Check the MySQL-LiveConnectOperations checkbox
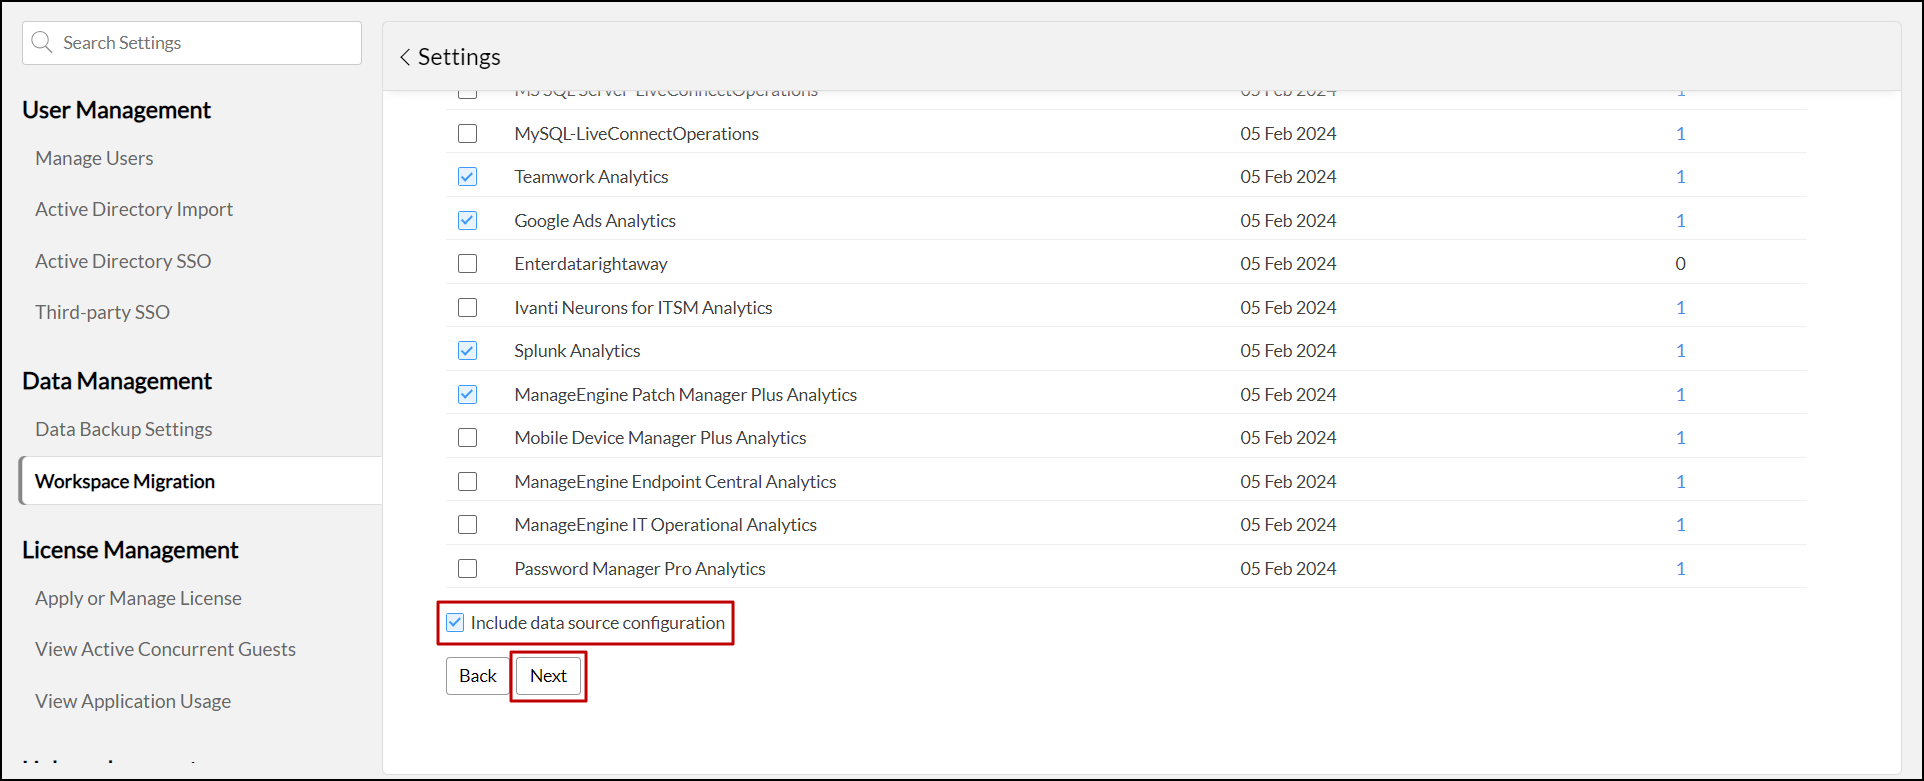Screen dimensions: 1924x781 tap(467, 134)
